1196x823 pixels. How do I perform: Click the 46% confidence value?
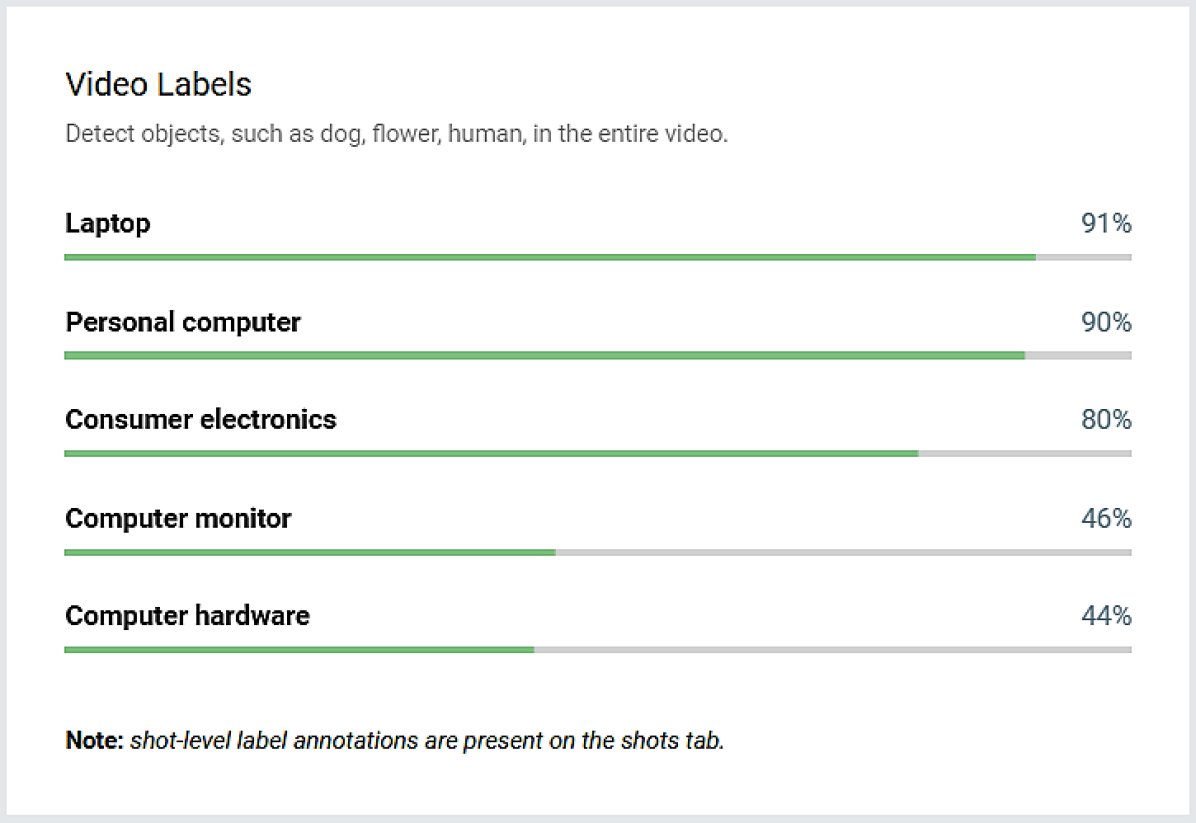tap(1105, 519)
